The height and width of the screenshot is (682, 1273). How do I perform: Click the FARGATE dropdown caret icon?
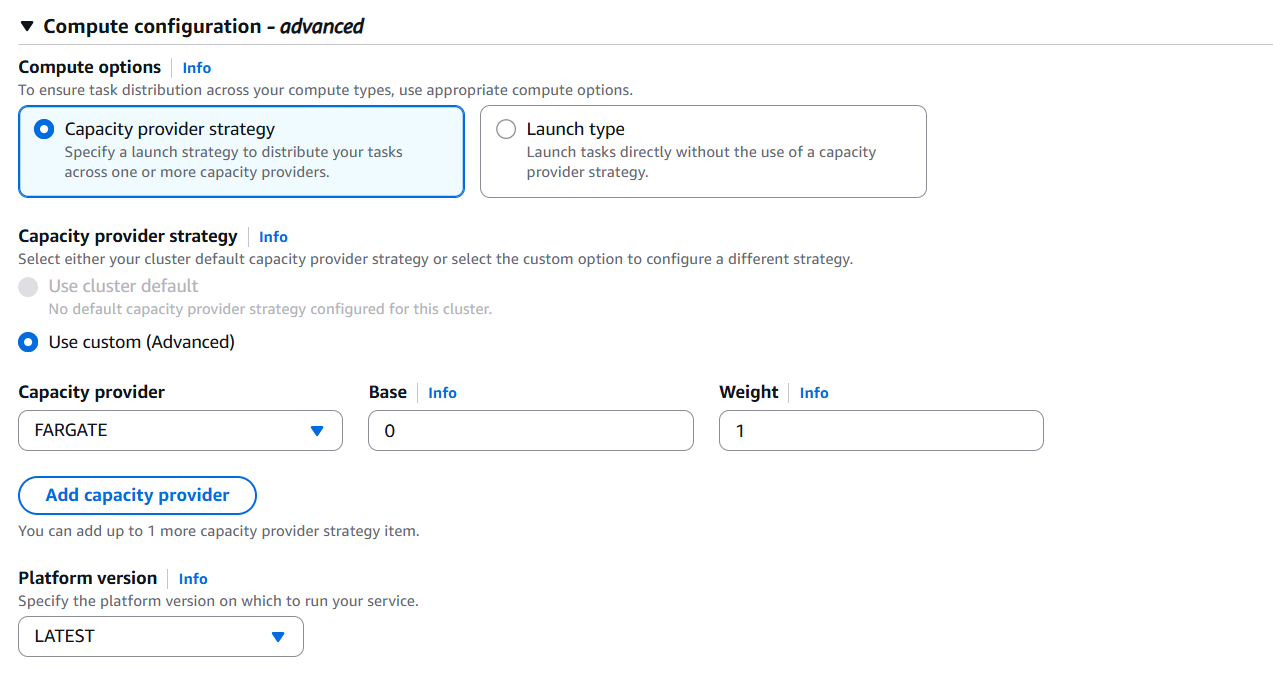[319, 430]
